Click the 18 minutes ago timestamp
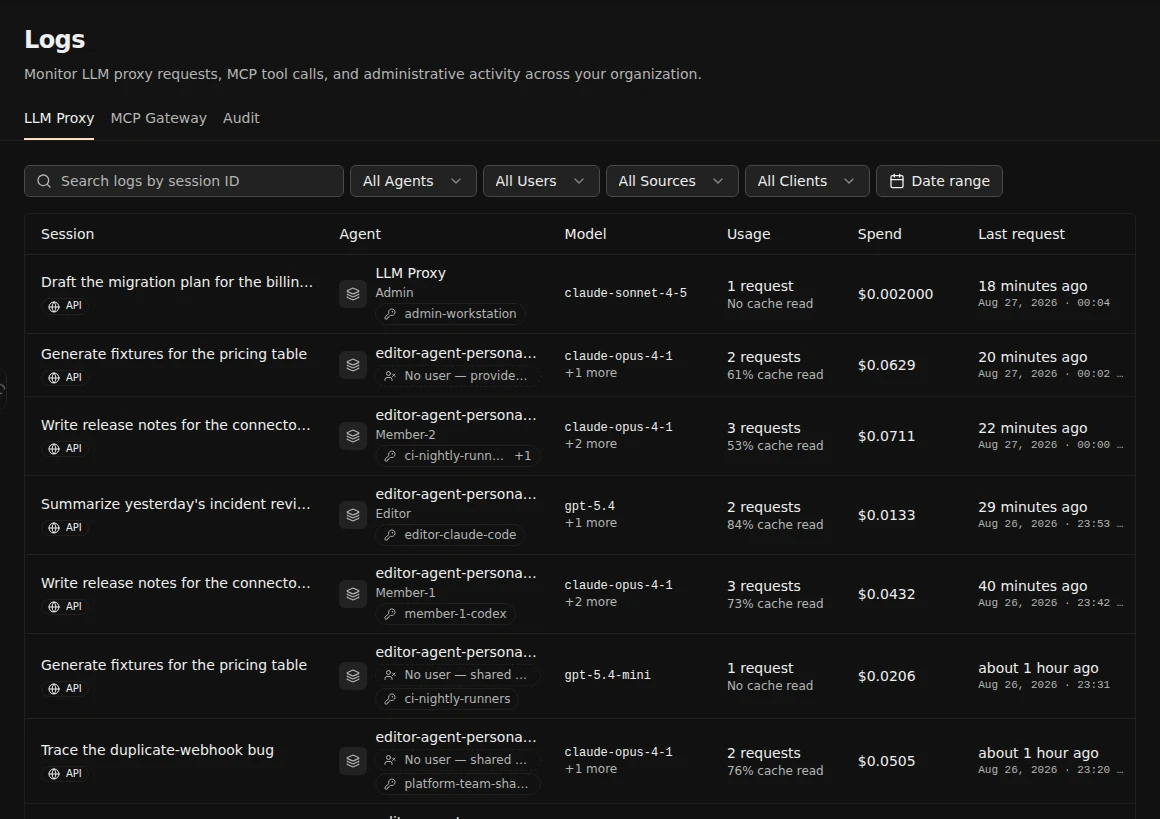 [1033, 286]
